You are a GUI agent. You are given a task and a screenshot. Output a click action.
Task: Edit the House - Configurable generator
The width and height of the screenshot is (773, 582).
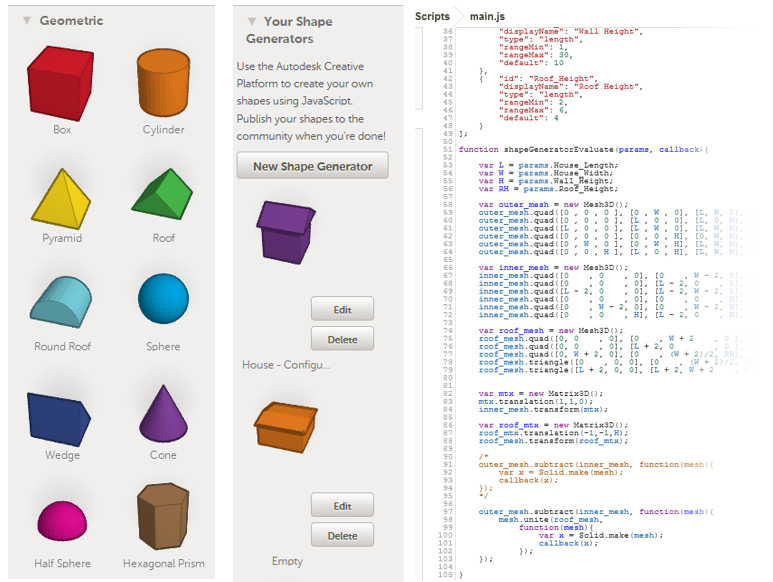(x=342, y=309)
